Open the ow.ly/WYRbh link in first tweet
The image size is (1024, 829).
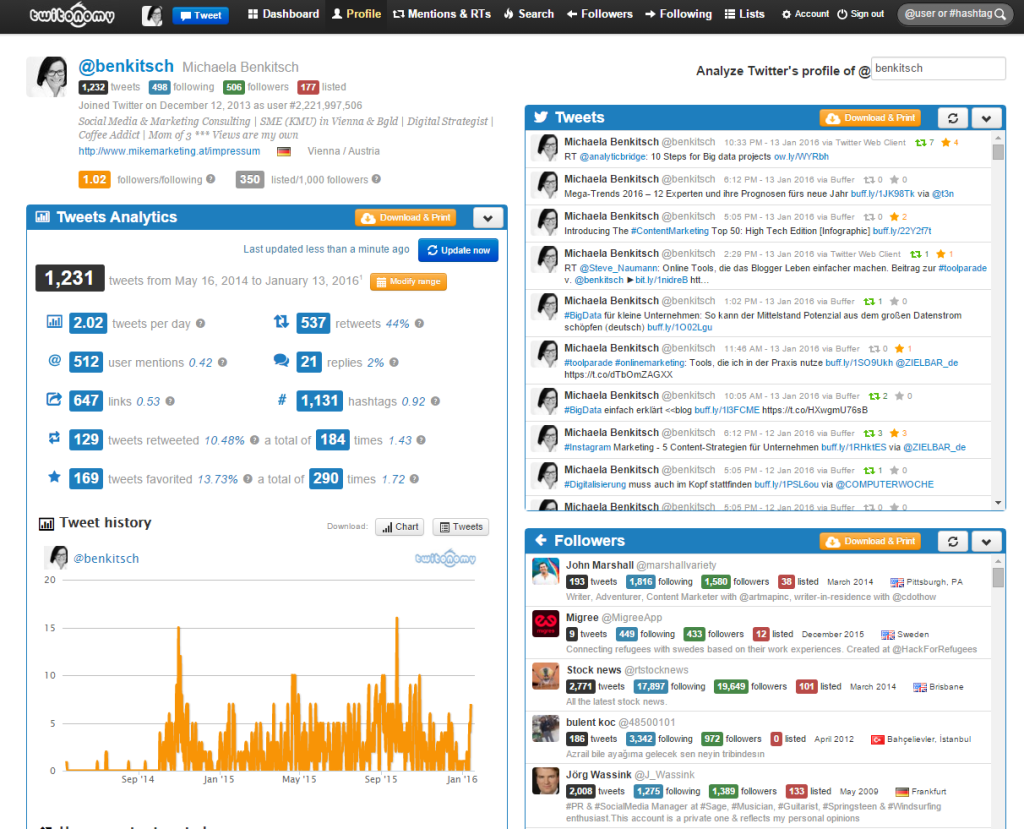(x=801, y=157)
